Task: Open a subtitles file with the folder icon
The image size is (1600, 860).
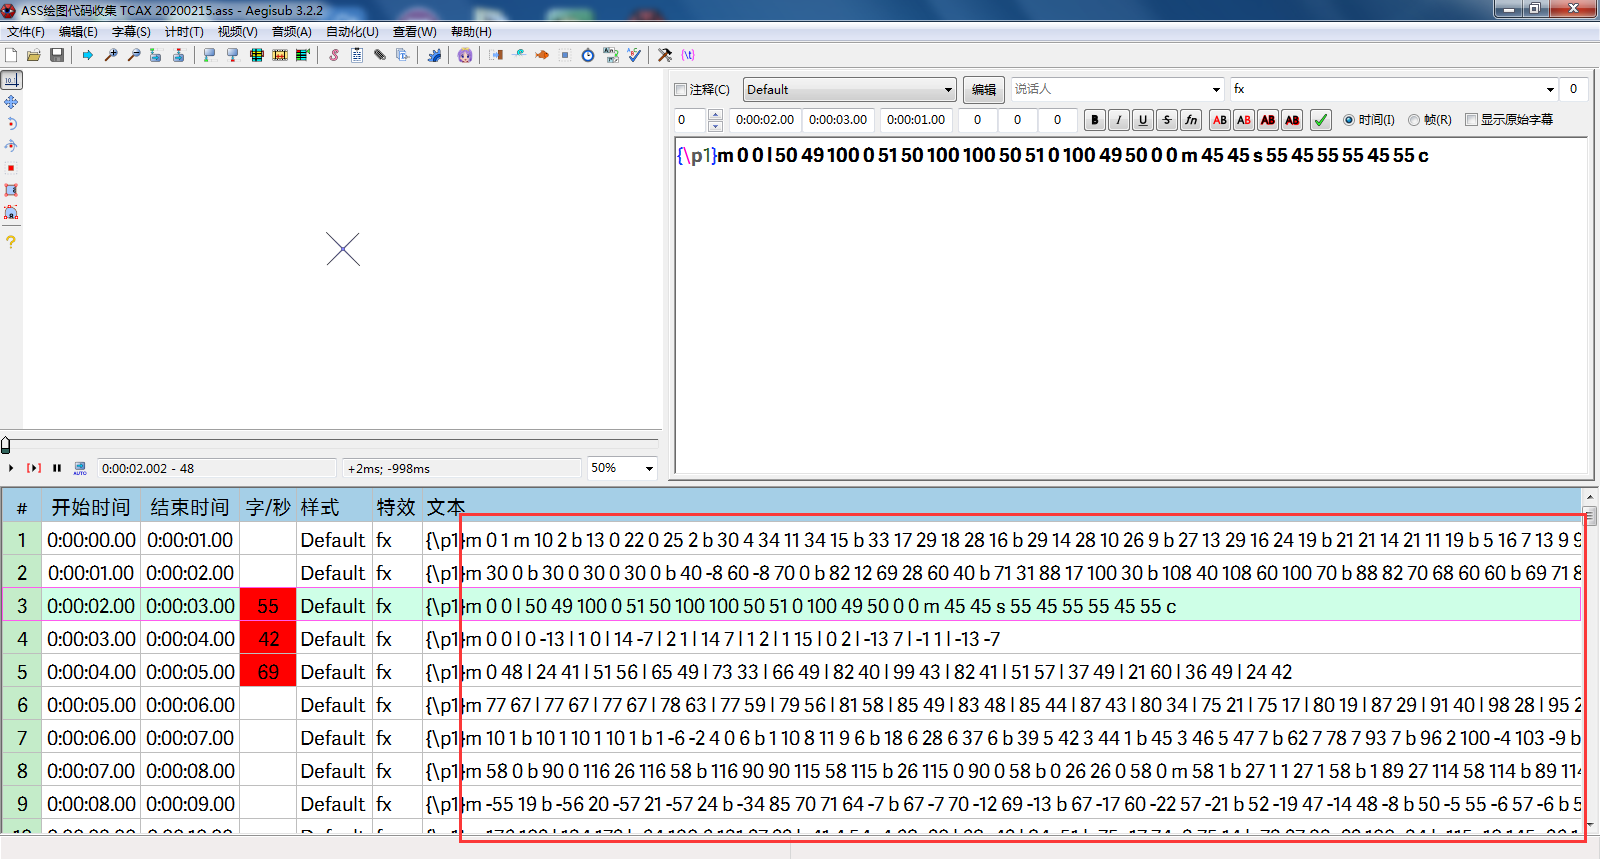Action: click(x=34, y=55)
